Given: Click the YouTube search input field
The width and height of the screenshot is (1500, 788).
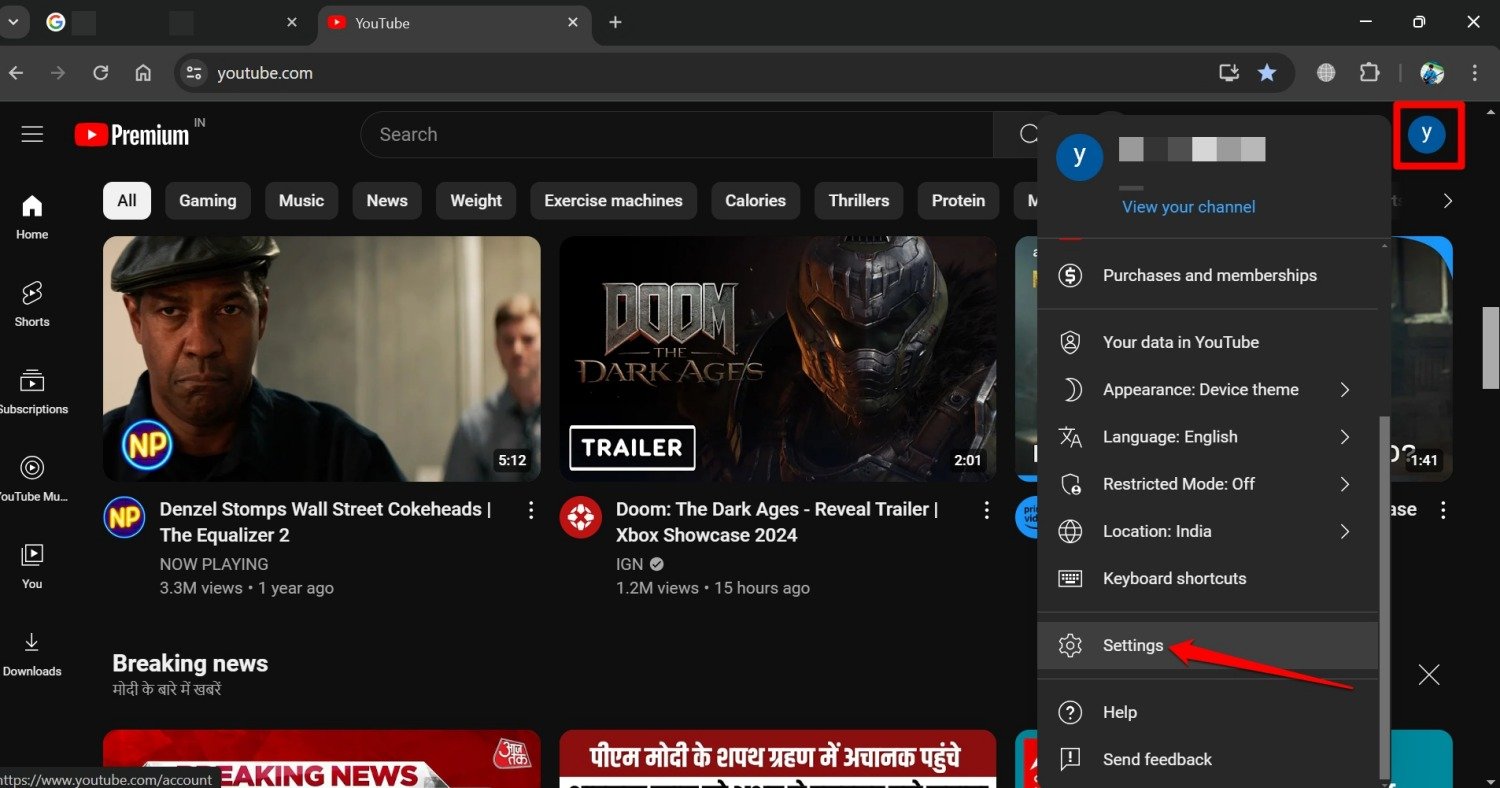Looking at the screenshot, I should click(677, 134).
